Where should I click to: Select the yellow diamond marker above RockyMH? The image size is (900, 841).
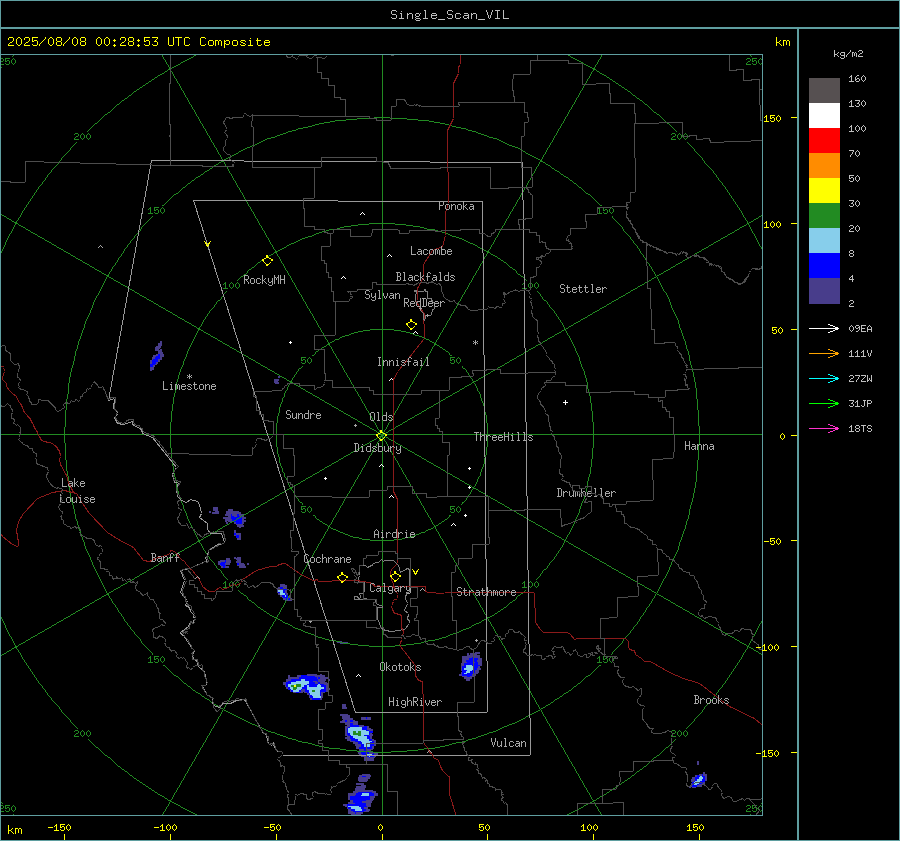tap(267, 261)
